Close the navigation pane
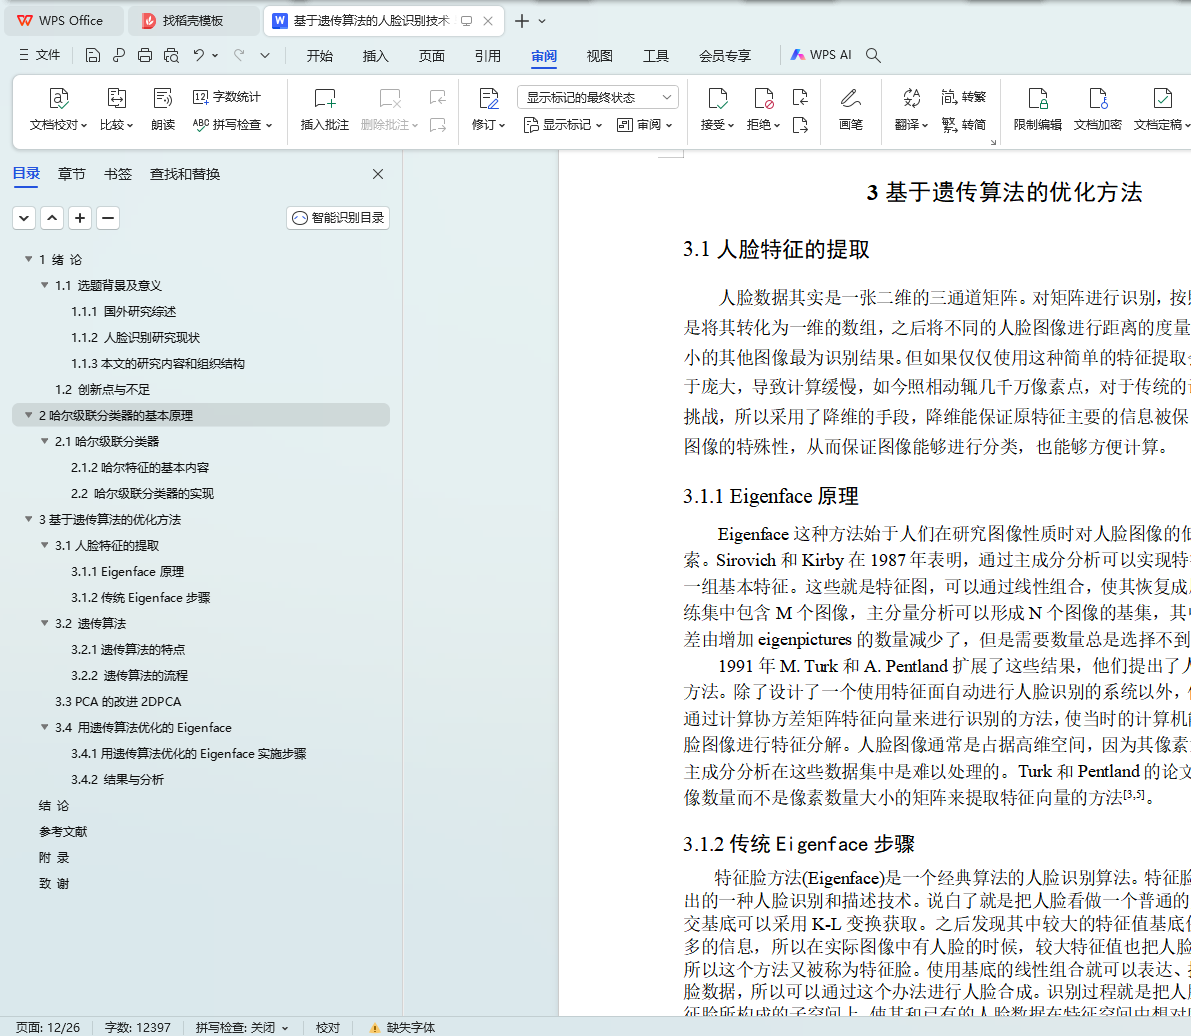This screenshot has height=1036, width=1191. [x=378, y=174]
